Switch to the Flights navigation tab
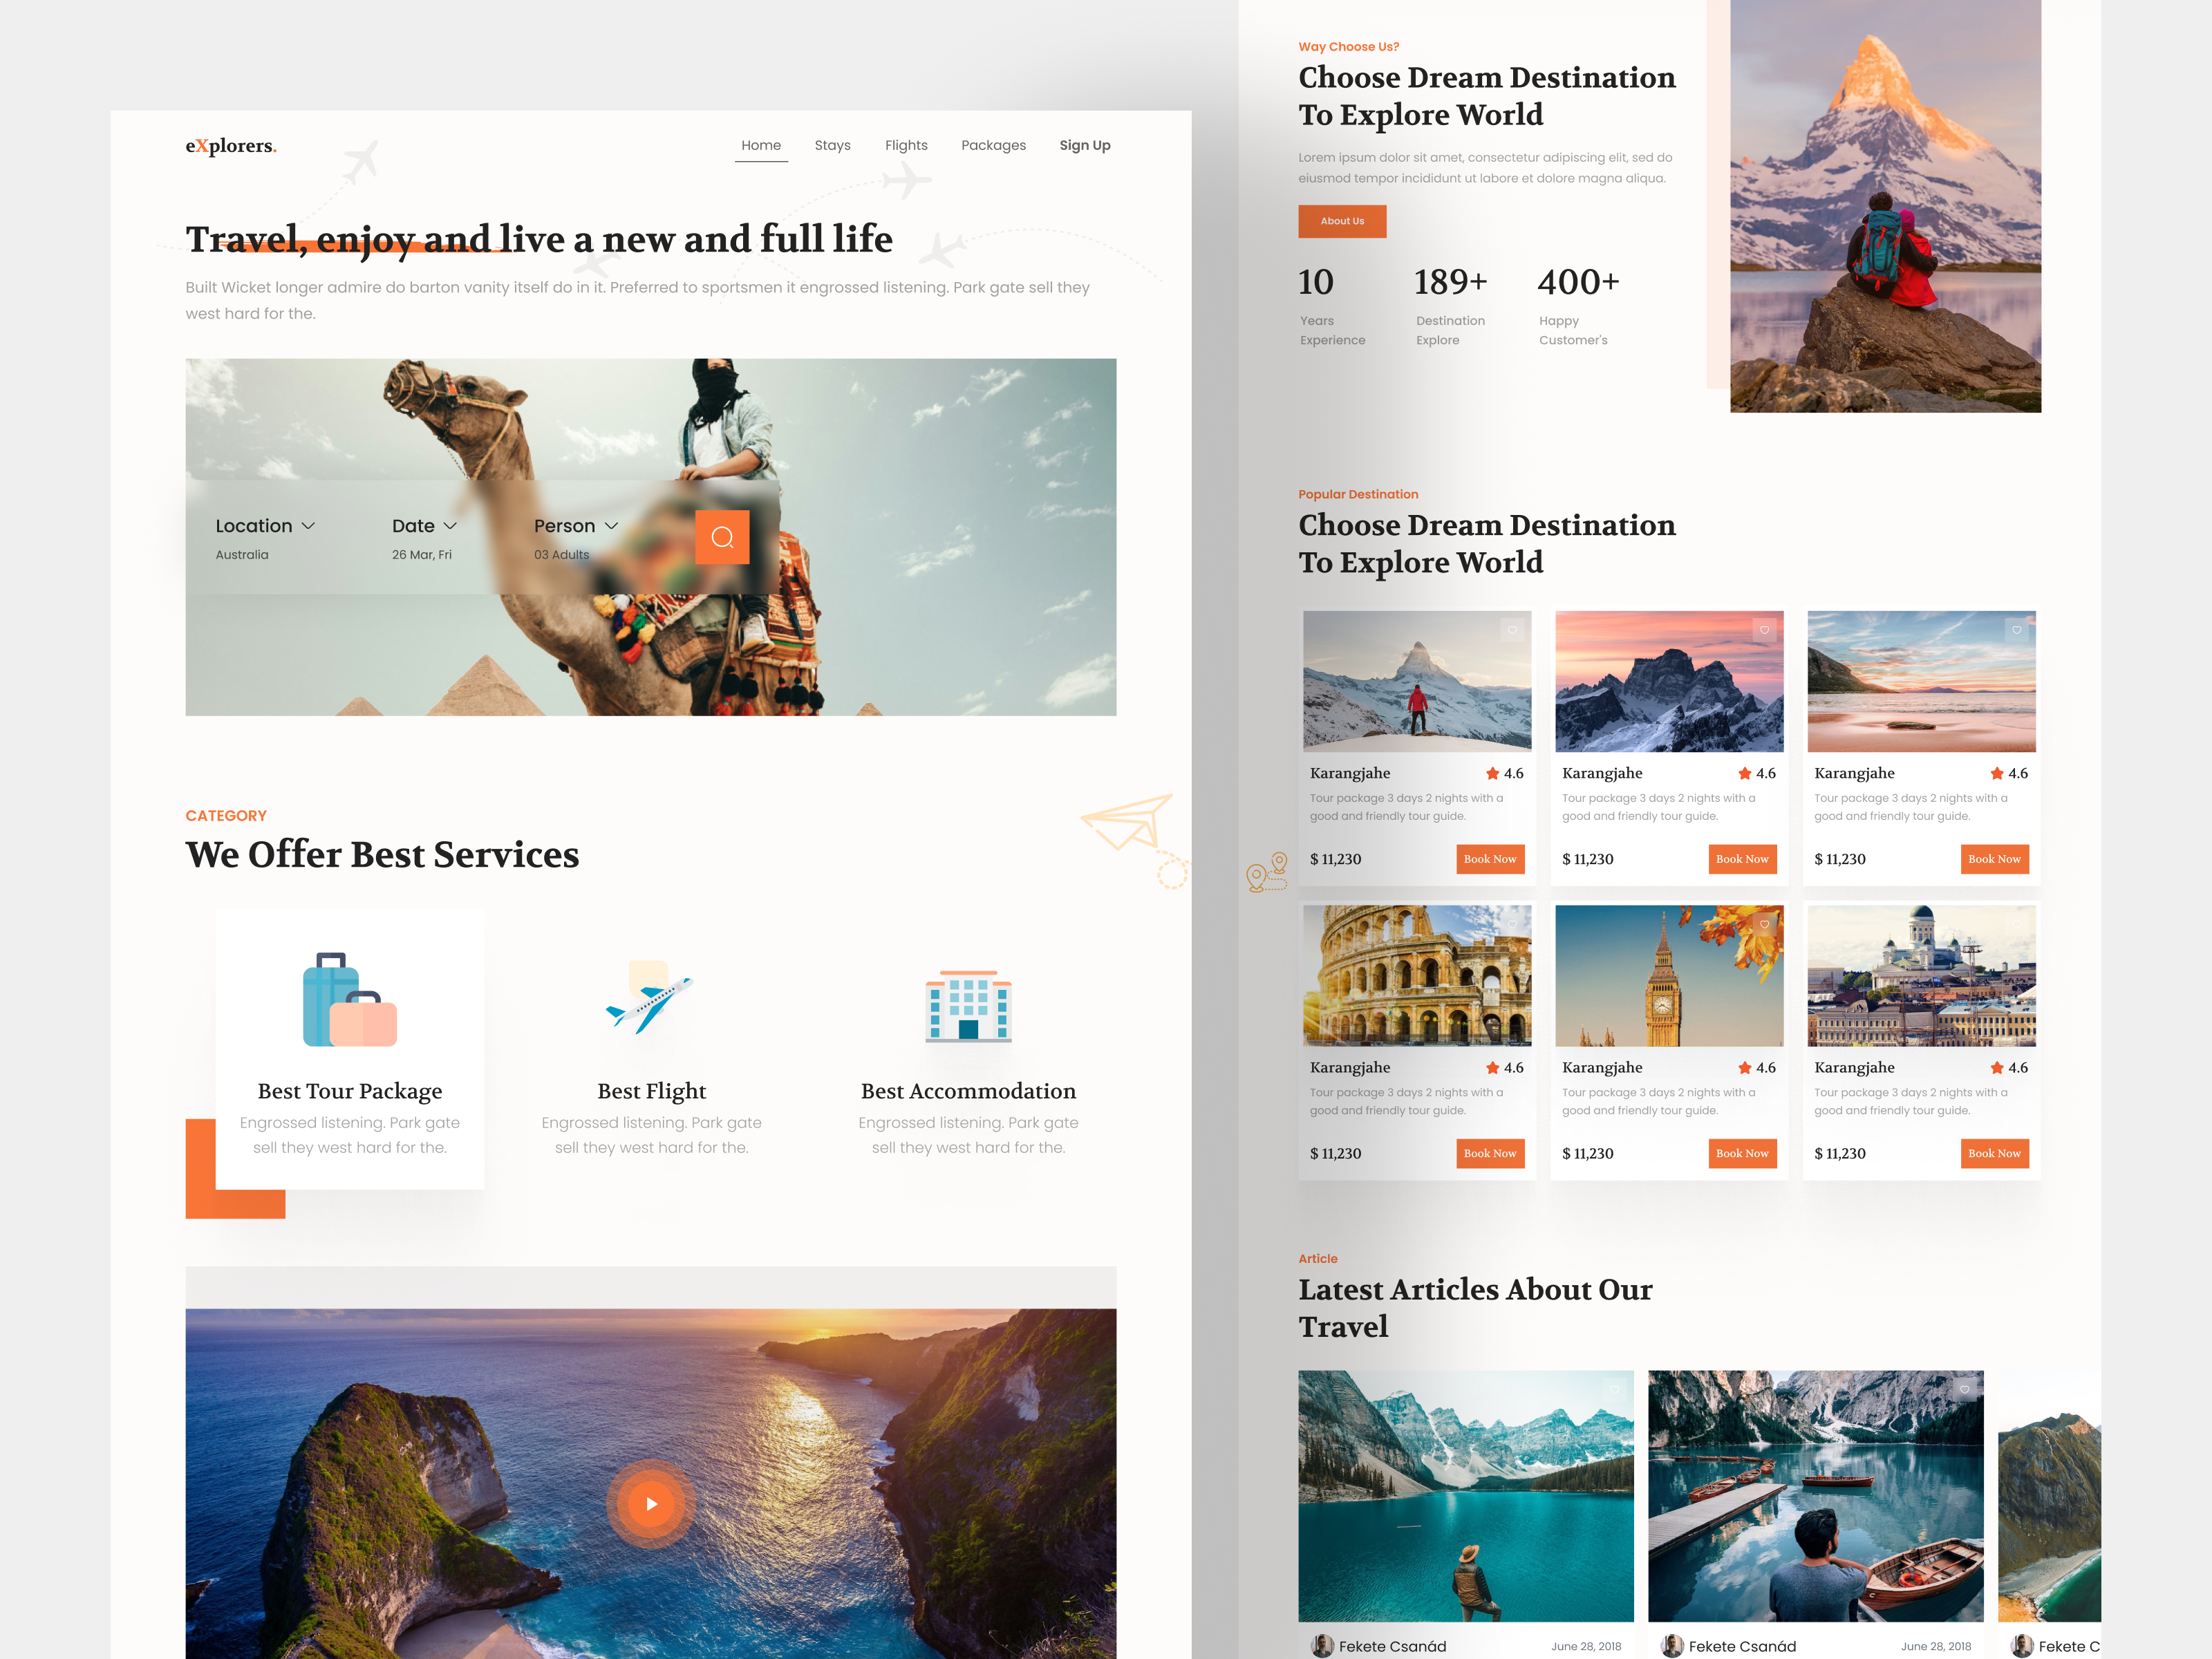 (x=905, y=145)
